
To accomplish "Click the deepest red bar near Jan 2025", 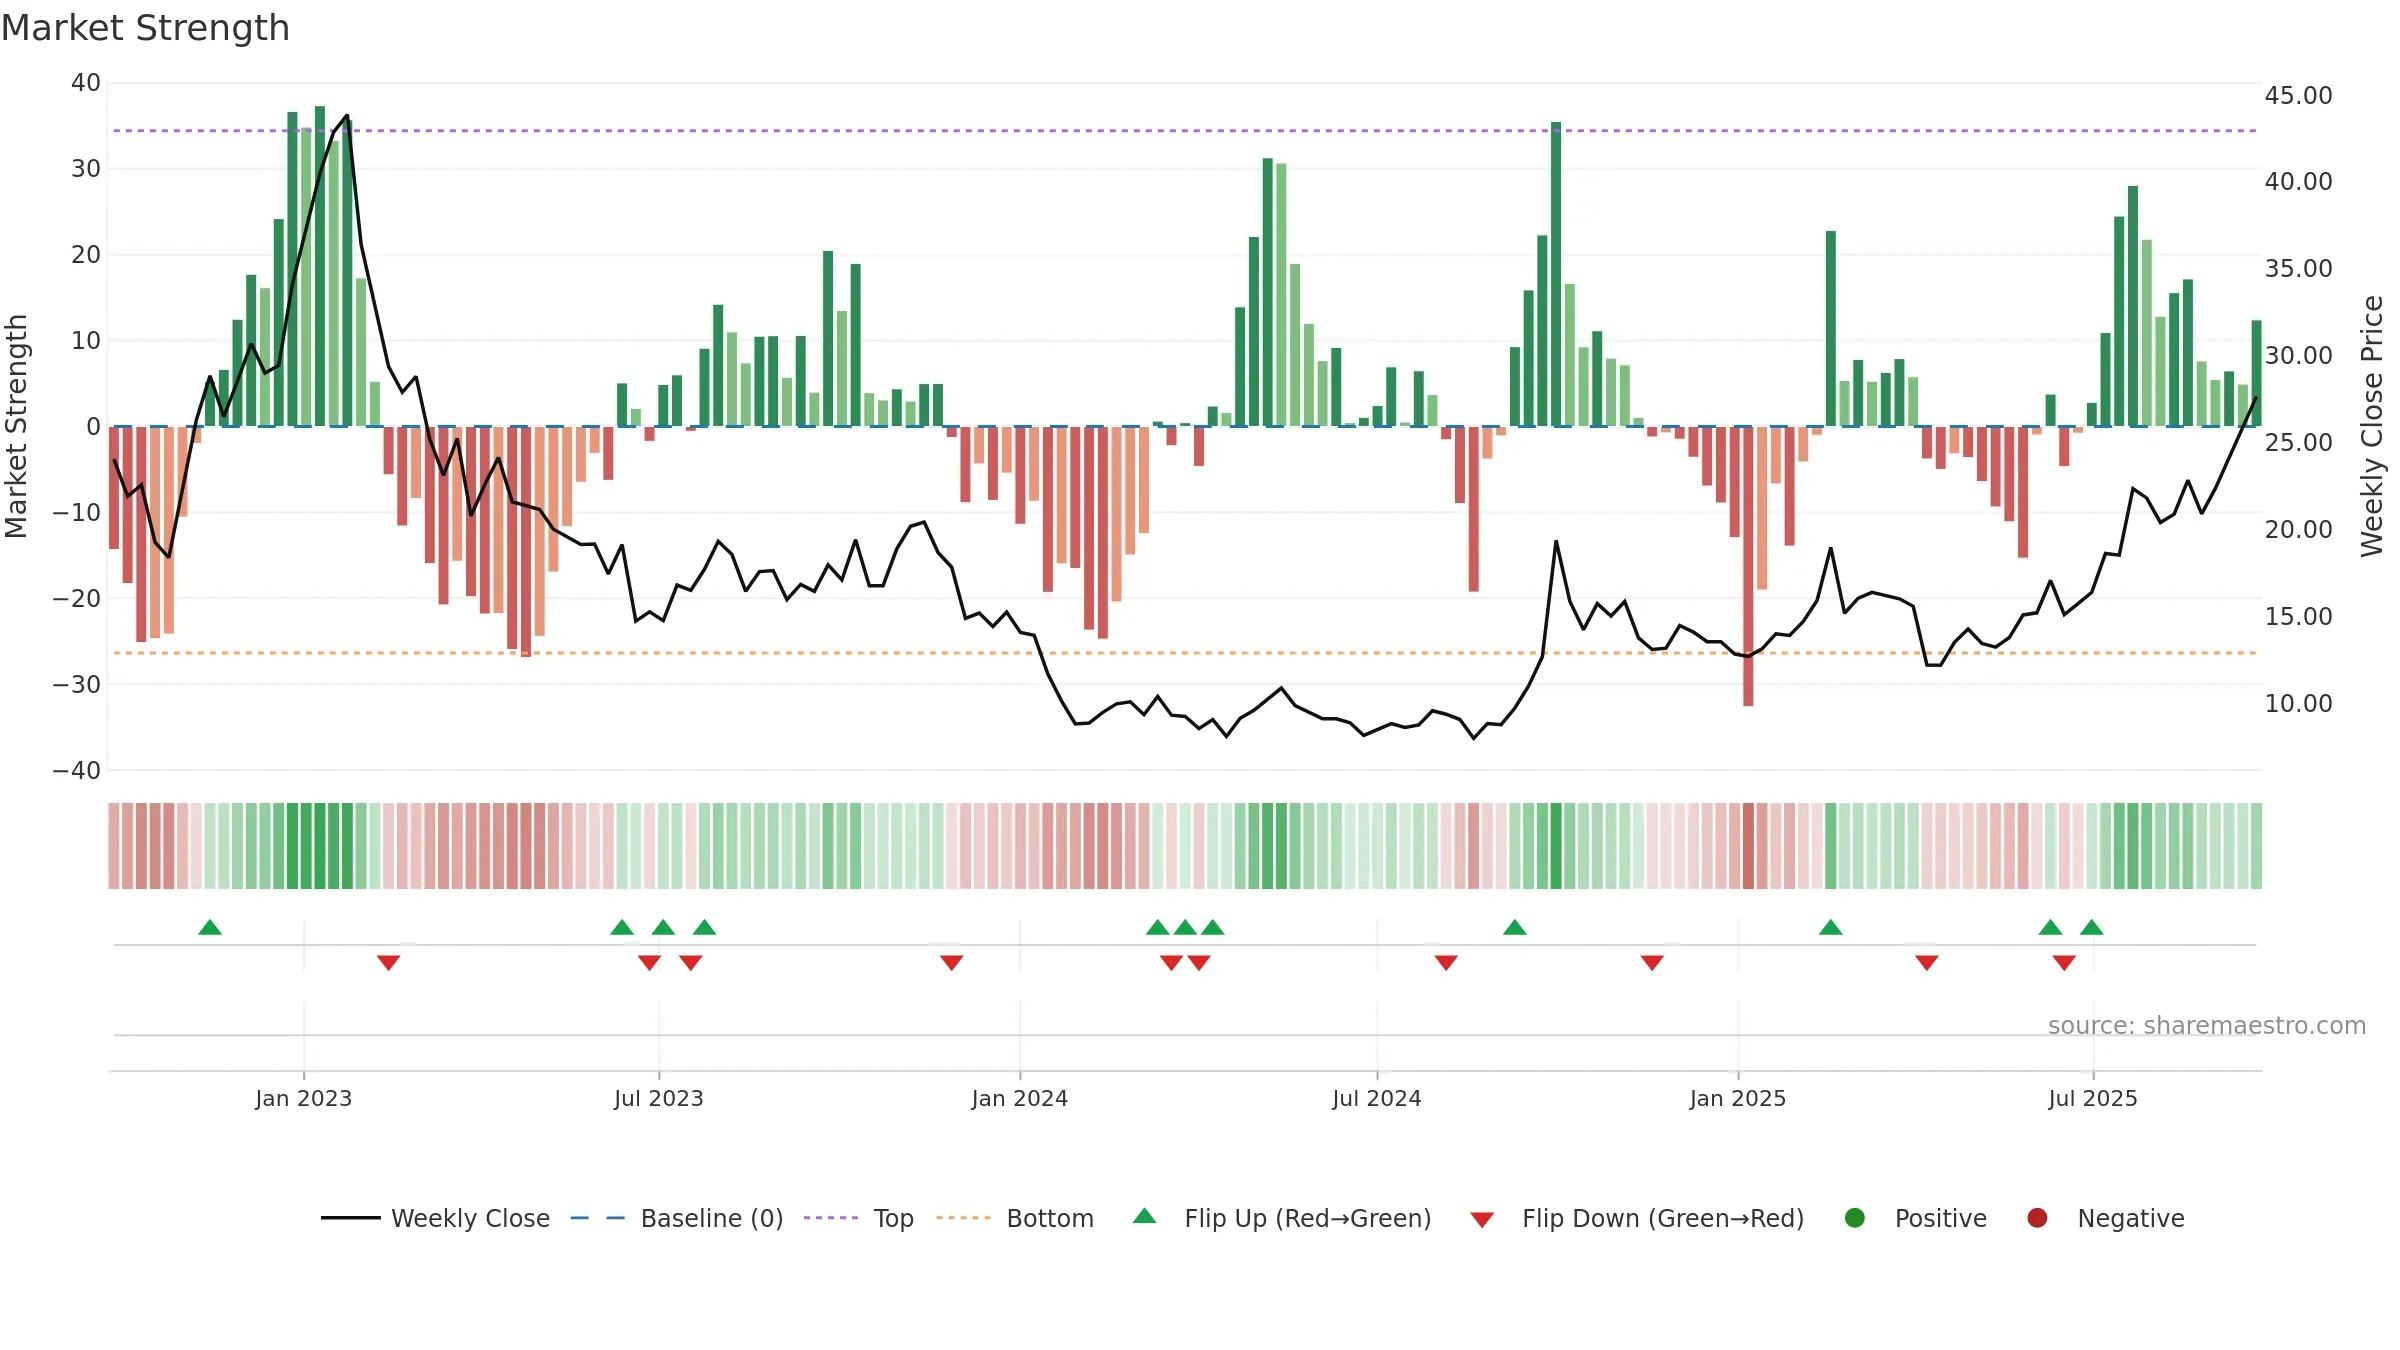I will point(1748,566).
